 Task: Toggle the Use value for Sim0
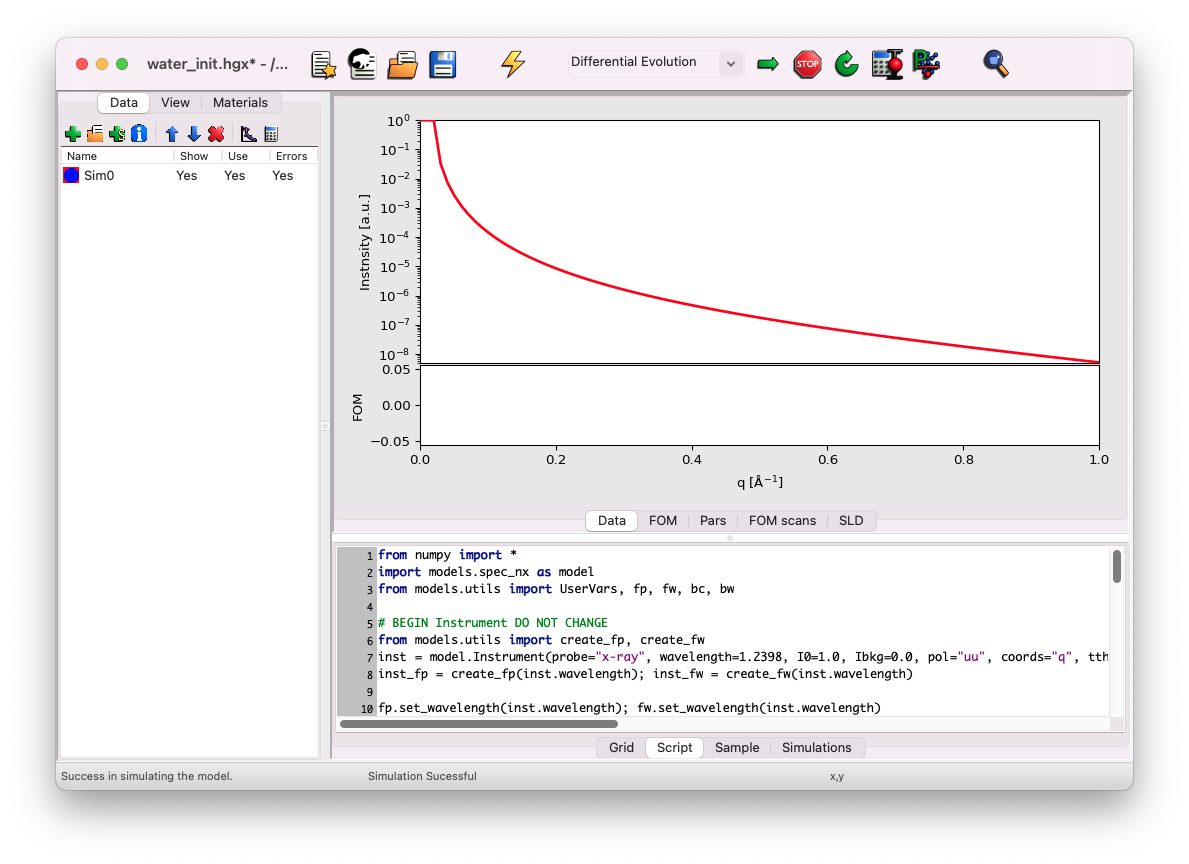(234, 175)
